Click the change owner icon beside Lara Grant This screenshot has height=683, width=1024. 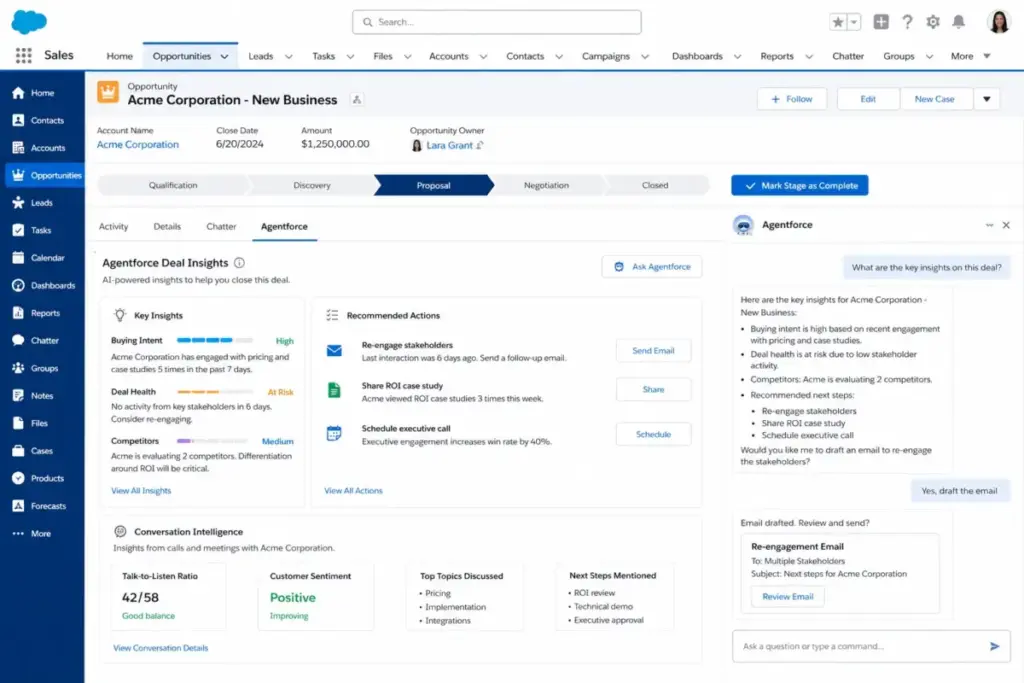[480, 145]
